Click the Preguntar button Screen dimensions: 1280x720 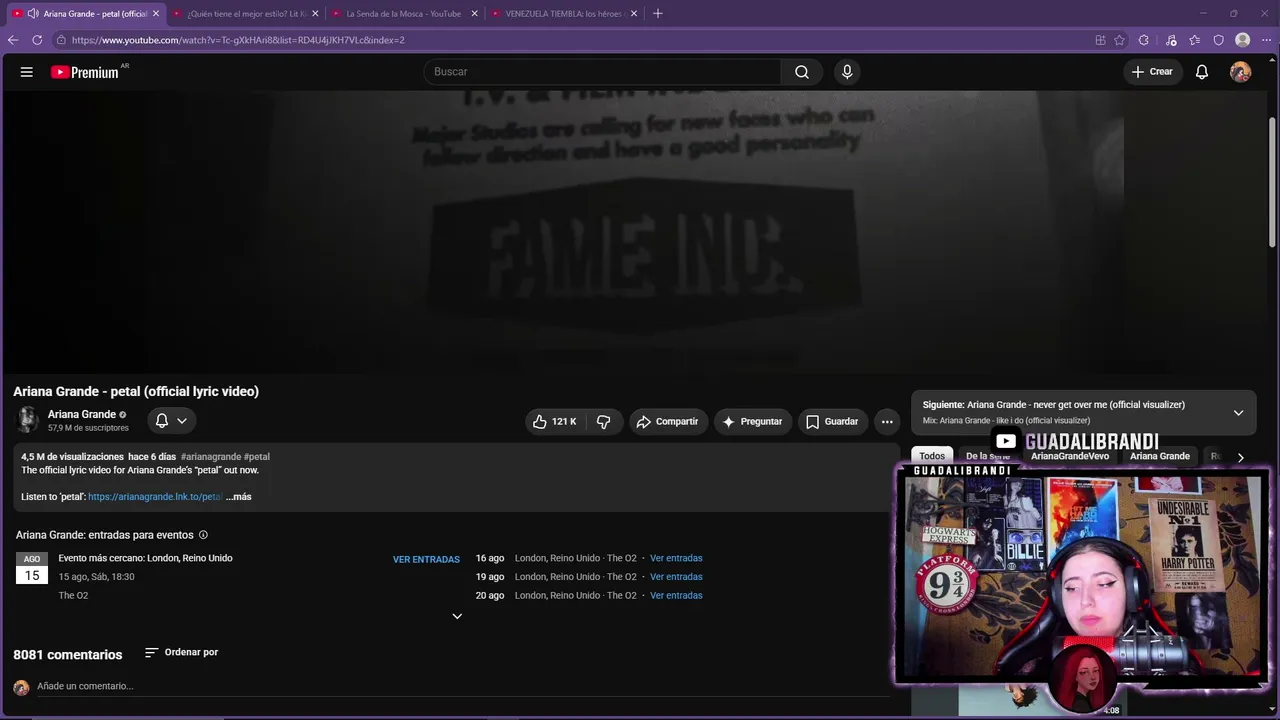coord(753,422)
